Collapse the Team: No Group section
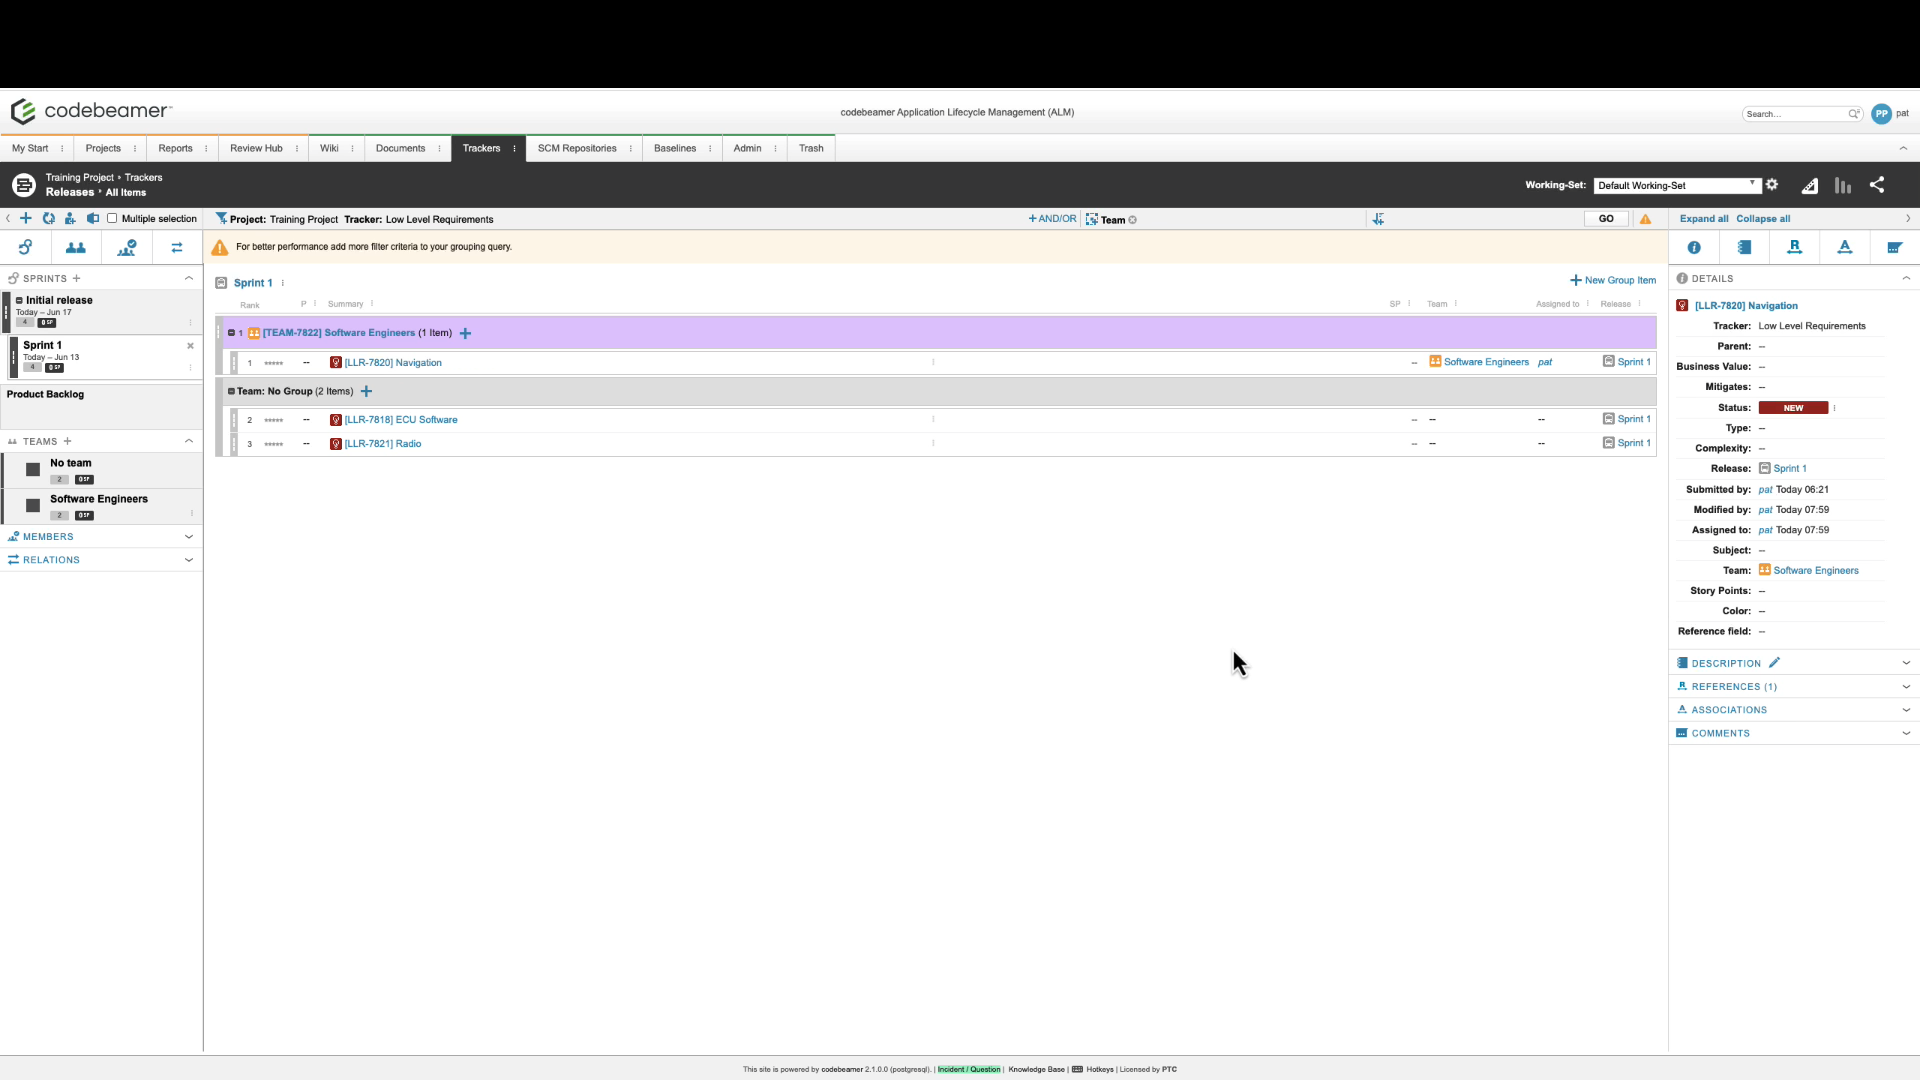1920x1080 pixels. pos(231,391)
